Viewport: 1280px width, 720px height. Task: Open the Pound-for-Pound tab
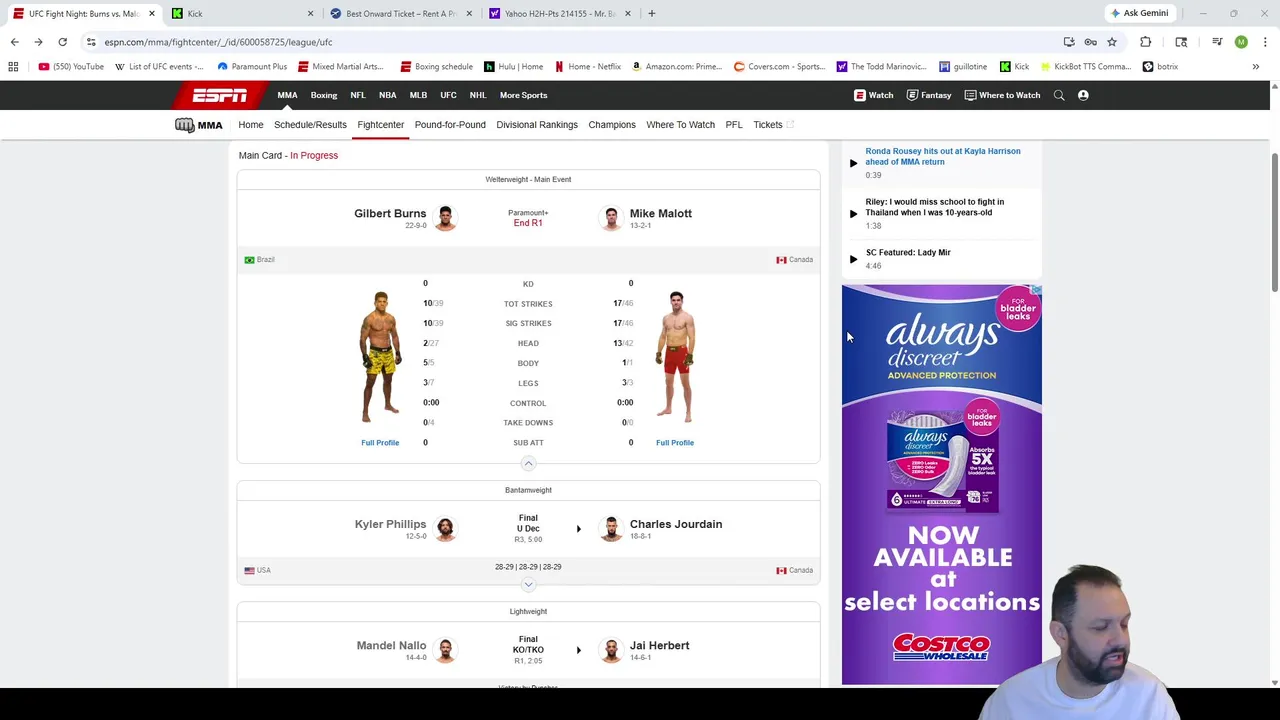tap(450, 125)
